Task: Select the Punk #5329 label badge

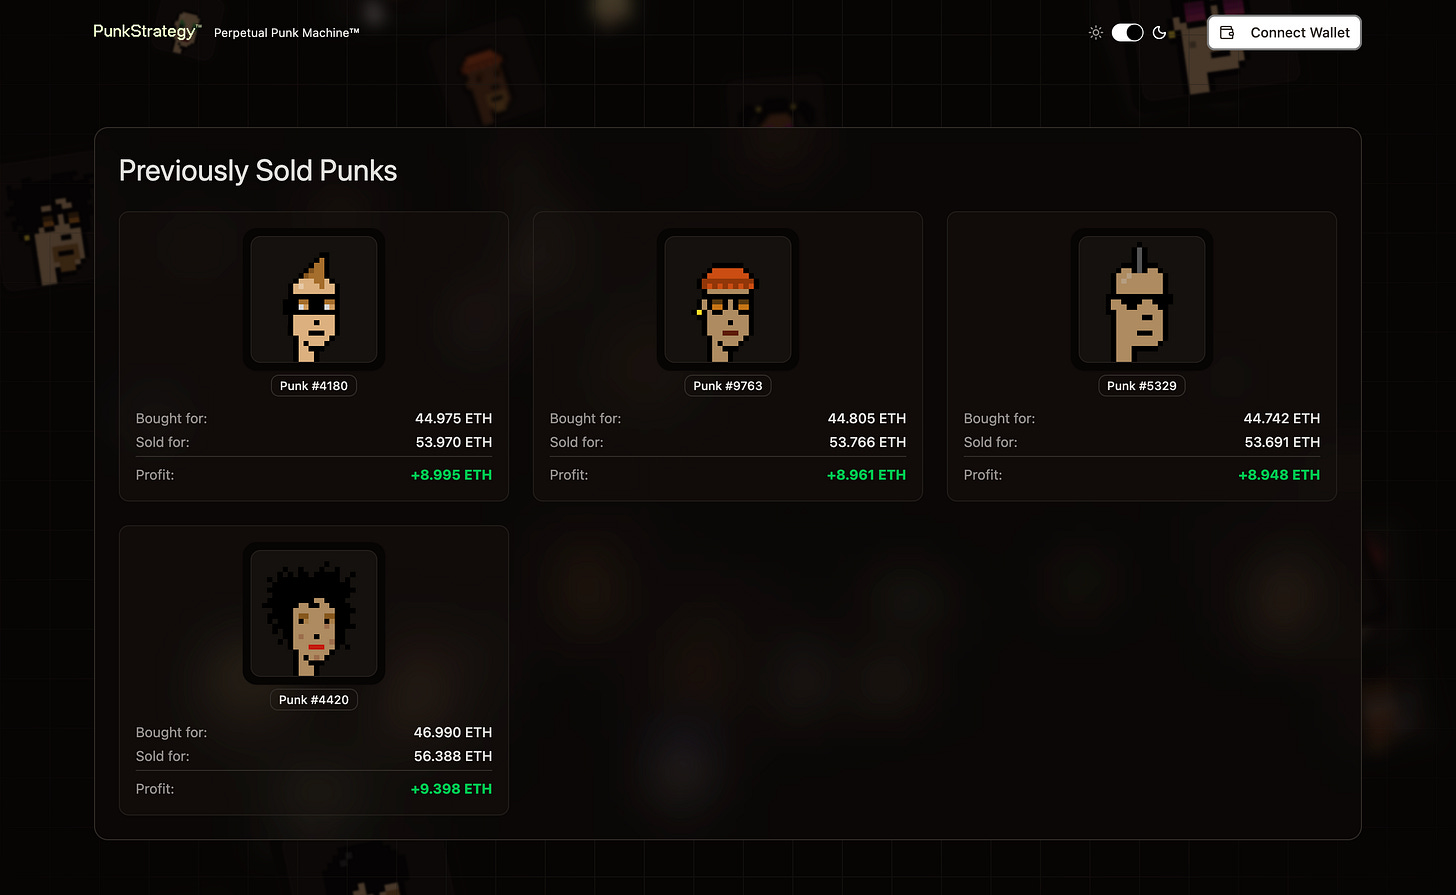Action: tap(1142, 386)
